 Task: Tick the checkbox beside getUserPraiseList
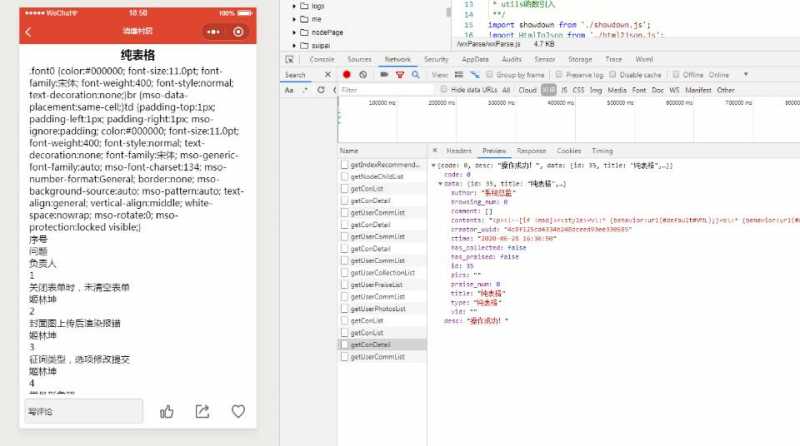pyautogui.click(x=344, y=285)
